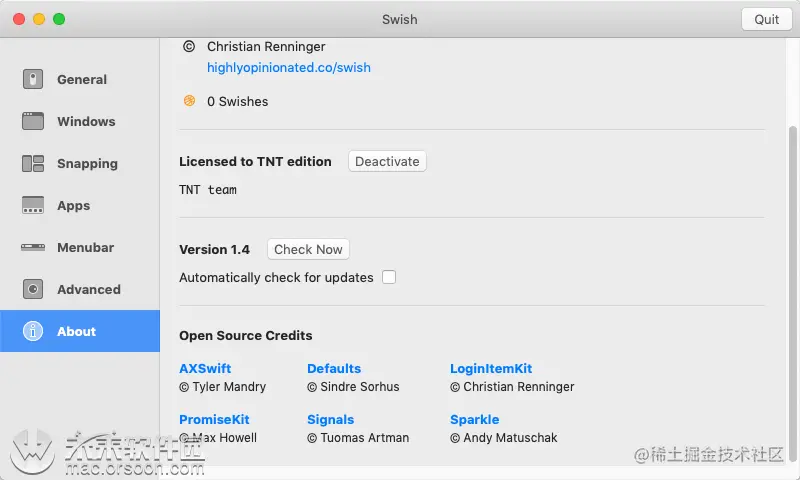Click the orange Swishes counter icon
Viewport: 800px width, 480px height.
(189, 101)
